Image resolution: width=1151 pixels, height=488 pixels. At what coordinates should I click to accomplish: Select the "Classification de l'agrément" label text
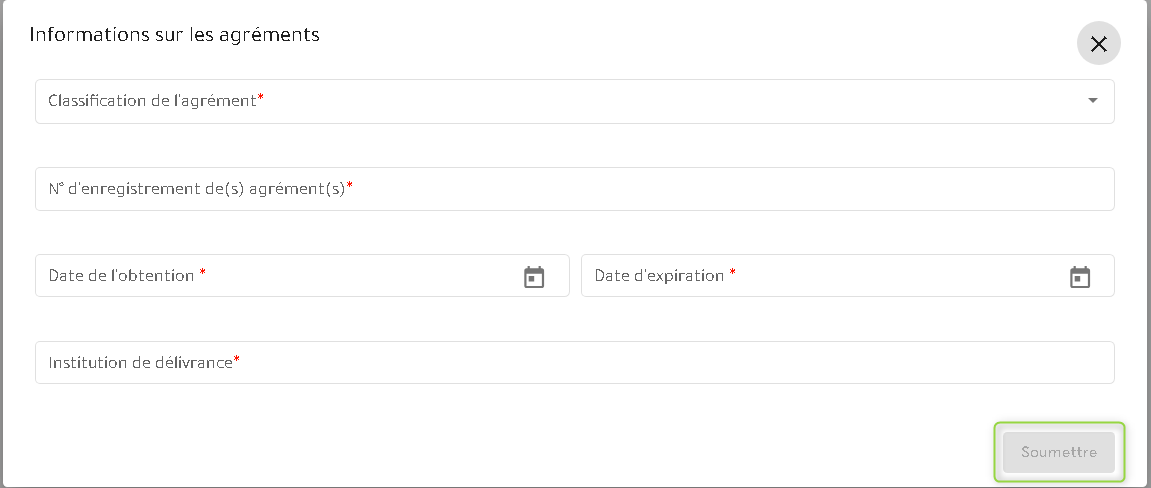tap(152, 101)
